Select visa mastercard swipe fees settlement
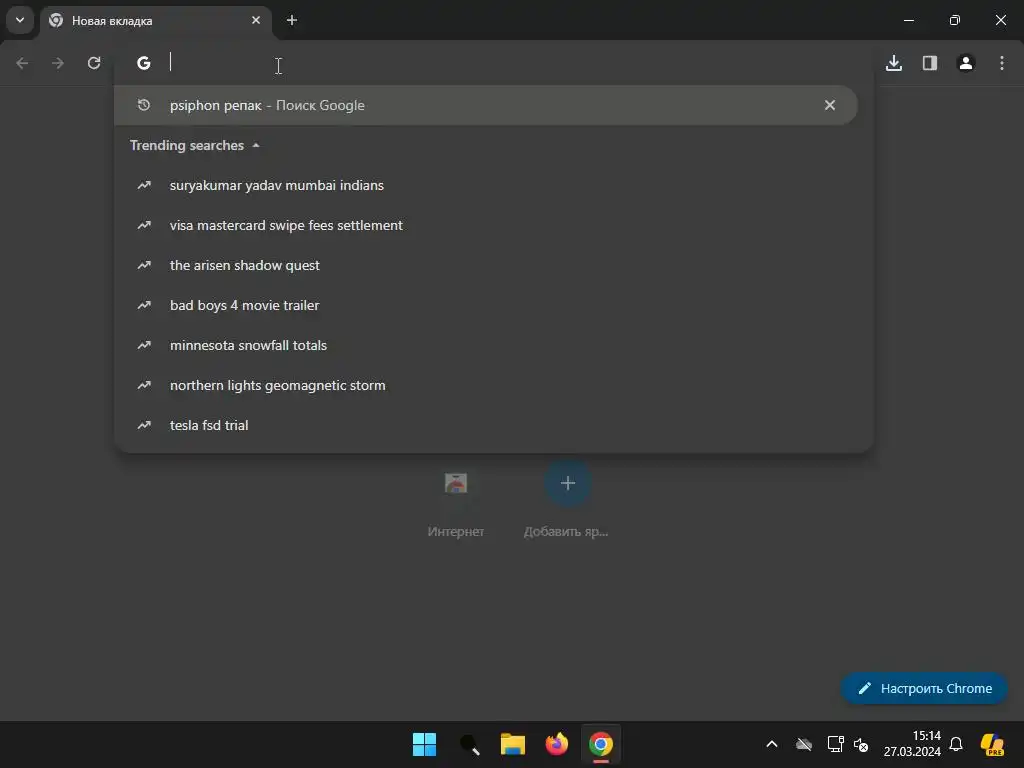The height and width of the screenshot is (768, 1024). (x=493, y=225)
